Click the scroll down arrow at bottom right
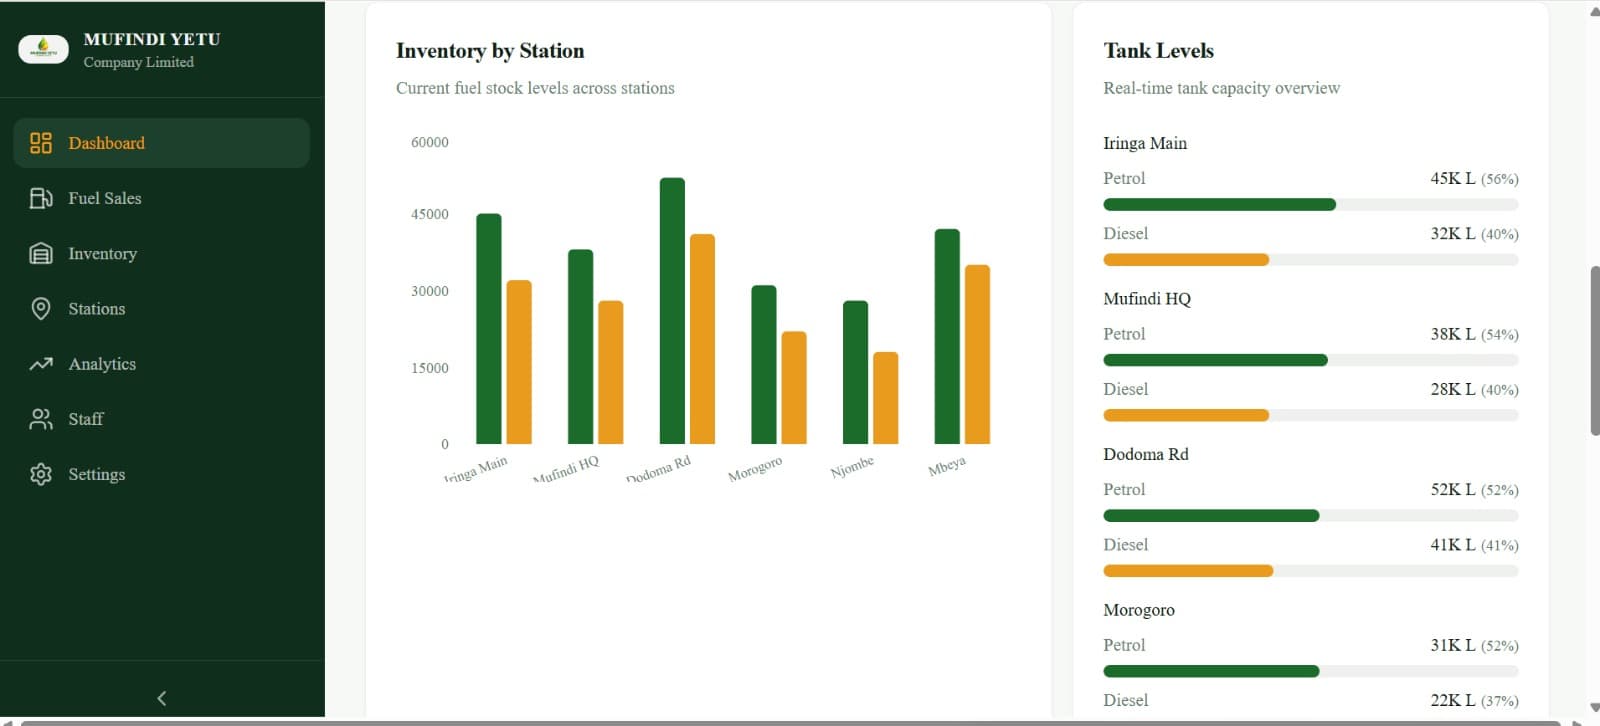 point(1594,708)
